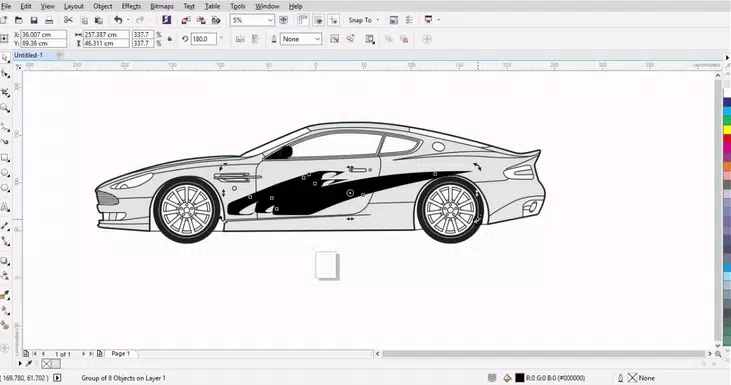The height and width of the screenshot is (385, 731).
Task: Toggle Show Rulers button
Action: (x=303, y=20)
